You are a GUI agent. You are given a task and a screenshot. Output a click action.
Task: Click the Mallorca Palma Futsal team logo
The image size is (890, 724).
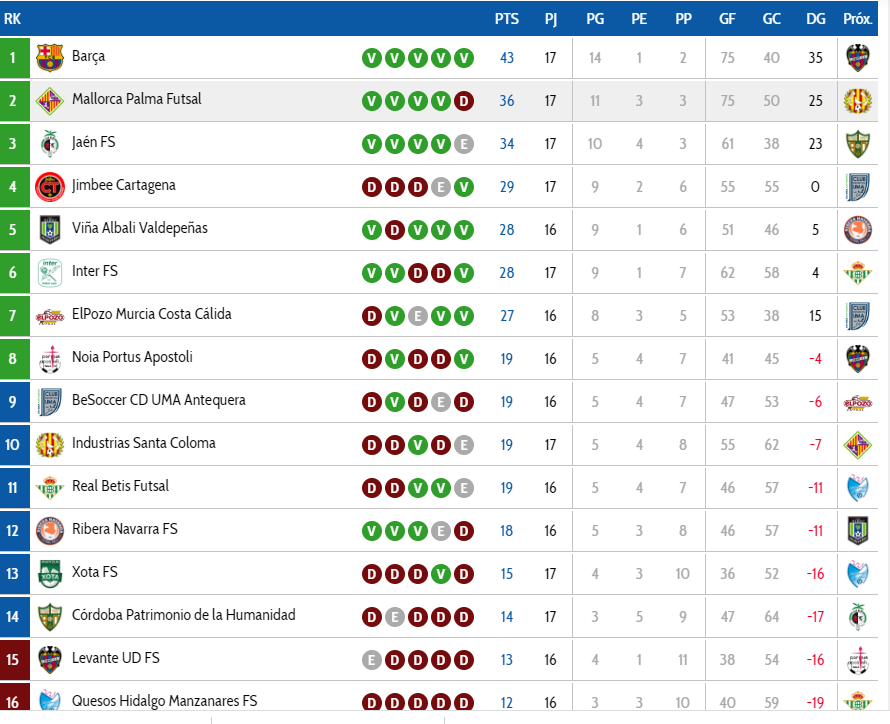(x=49, y=101)
